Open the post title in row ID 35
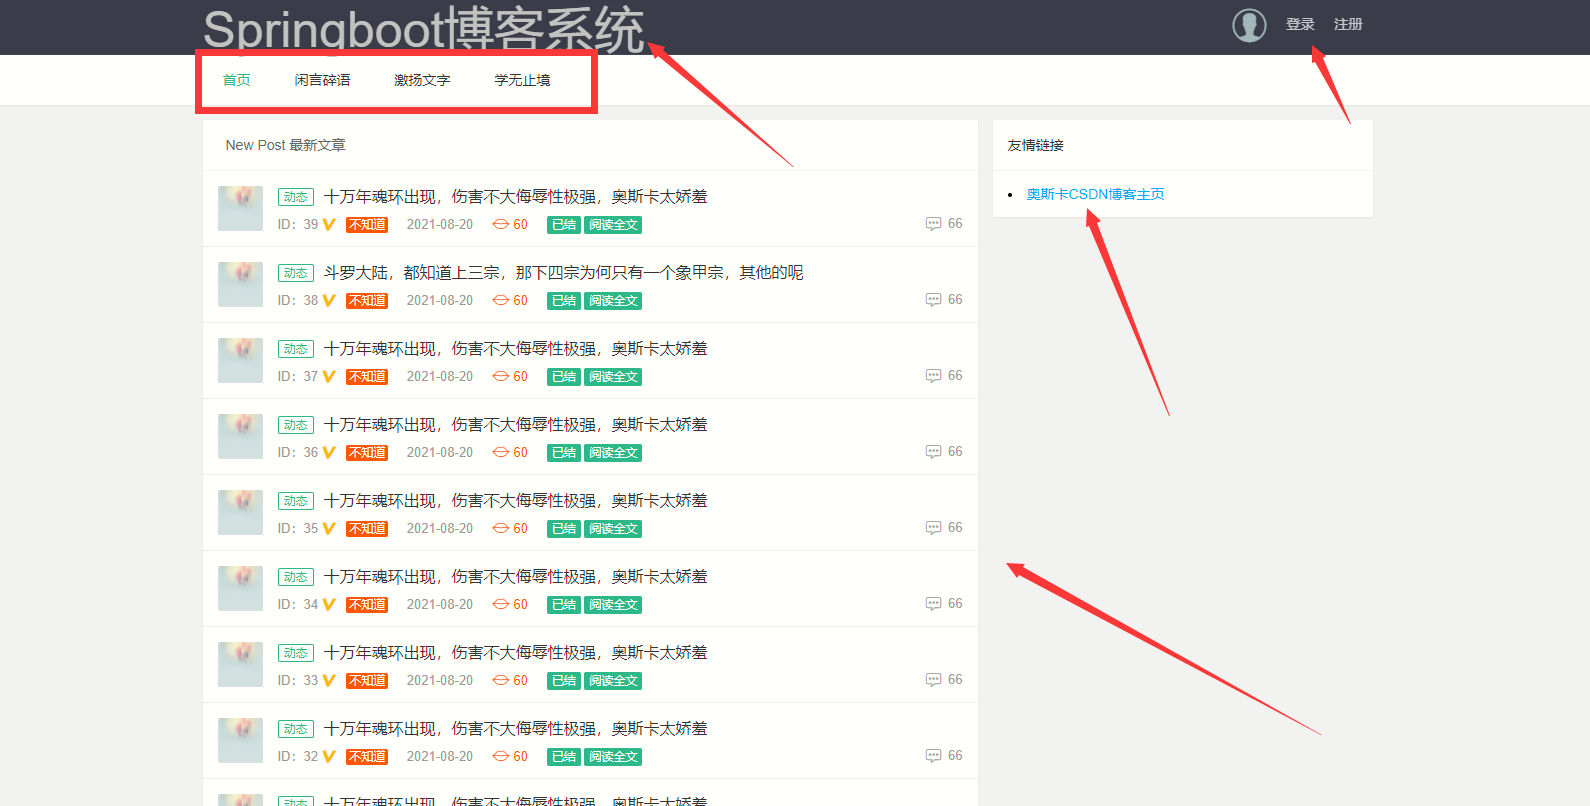This screenshot has width=1590, height=806. click(x=515, y=501)
